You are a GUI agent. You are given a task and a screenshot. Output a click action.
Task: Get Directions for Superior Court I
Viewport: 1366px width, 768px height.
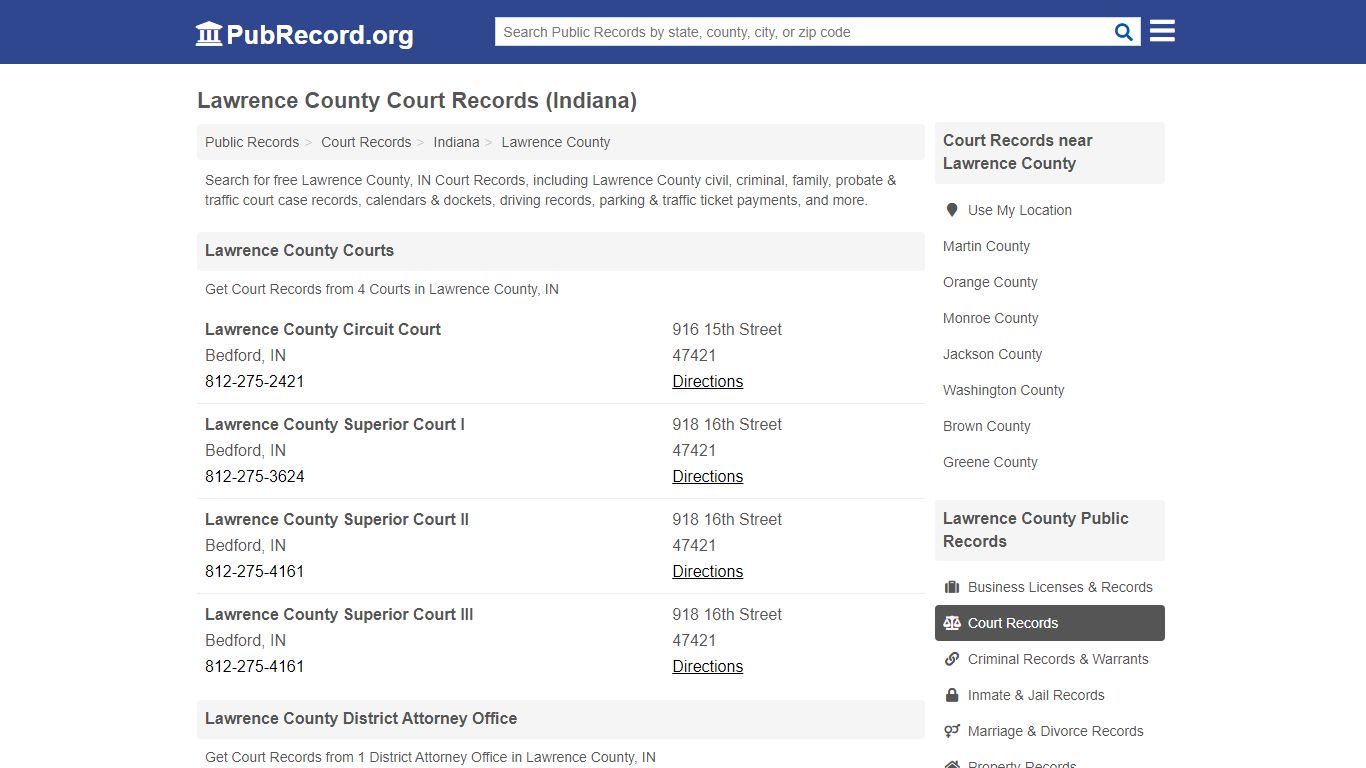point(708,476)
